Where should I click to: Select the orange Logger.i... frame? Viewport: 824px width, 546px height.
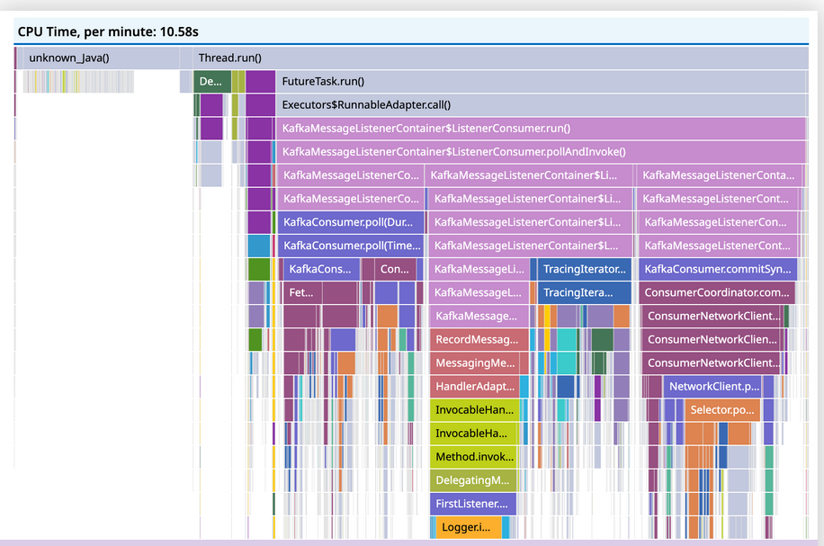pos(468,527)
